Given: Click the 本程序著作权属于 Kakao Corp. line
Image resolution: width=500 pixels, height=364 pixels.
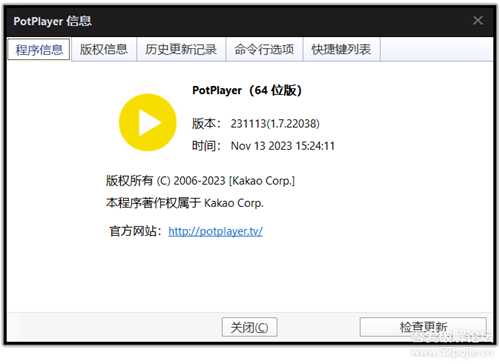Looking at the screenshot, I should click(x=185, y=203).
